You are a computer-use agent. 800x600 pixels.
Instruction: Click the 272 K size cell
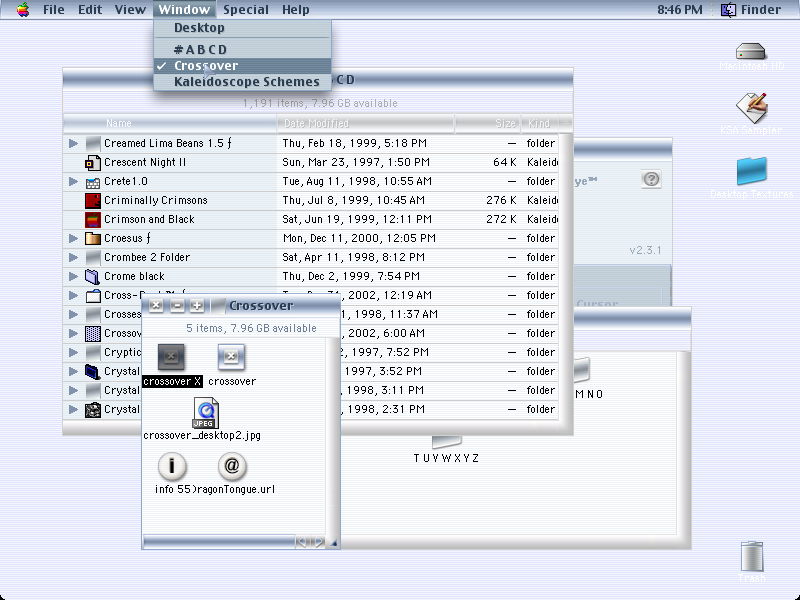click(501, 219)
